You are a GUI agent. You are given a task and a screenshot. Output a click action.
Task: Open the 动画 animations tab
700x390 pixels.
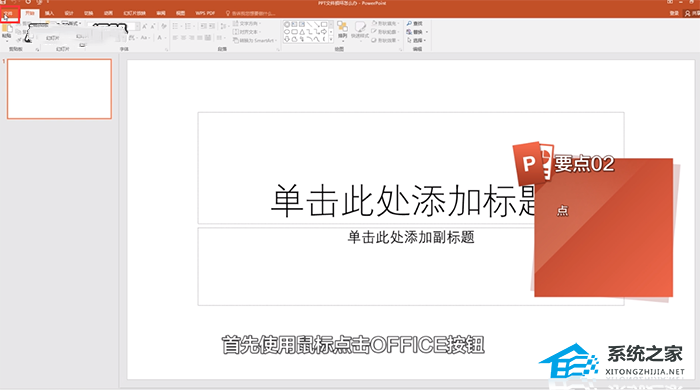point(108,13)
